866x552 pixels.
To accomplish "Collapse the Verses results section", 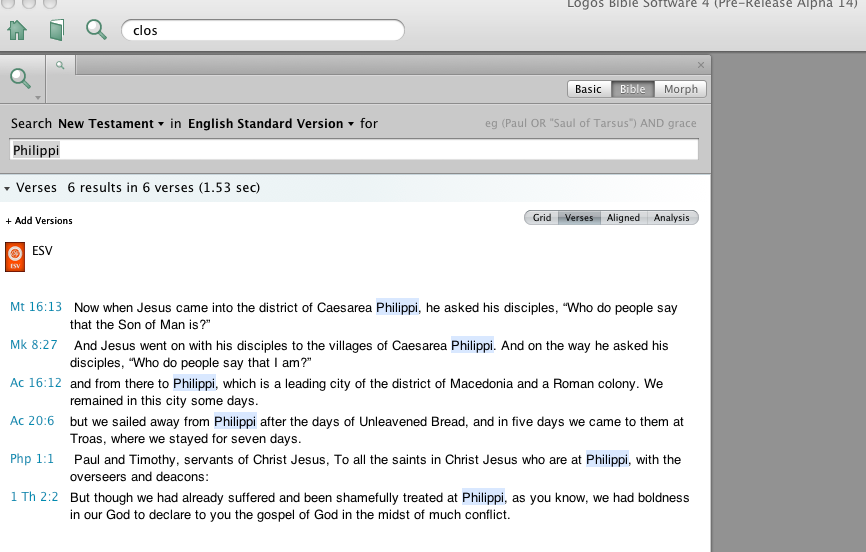I will click(7, 188).
